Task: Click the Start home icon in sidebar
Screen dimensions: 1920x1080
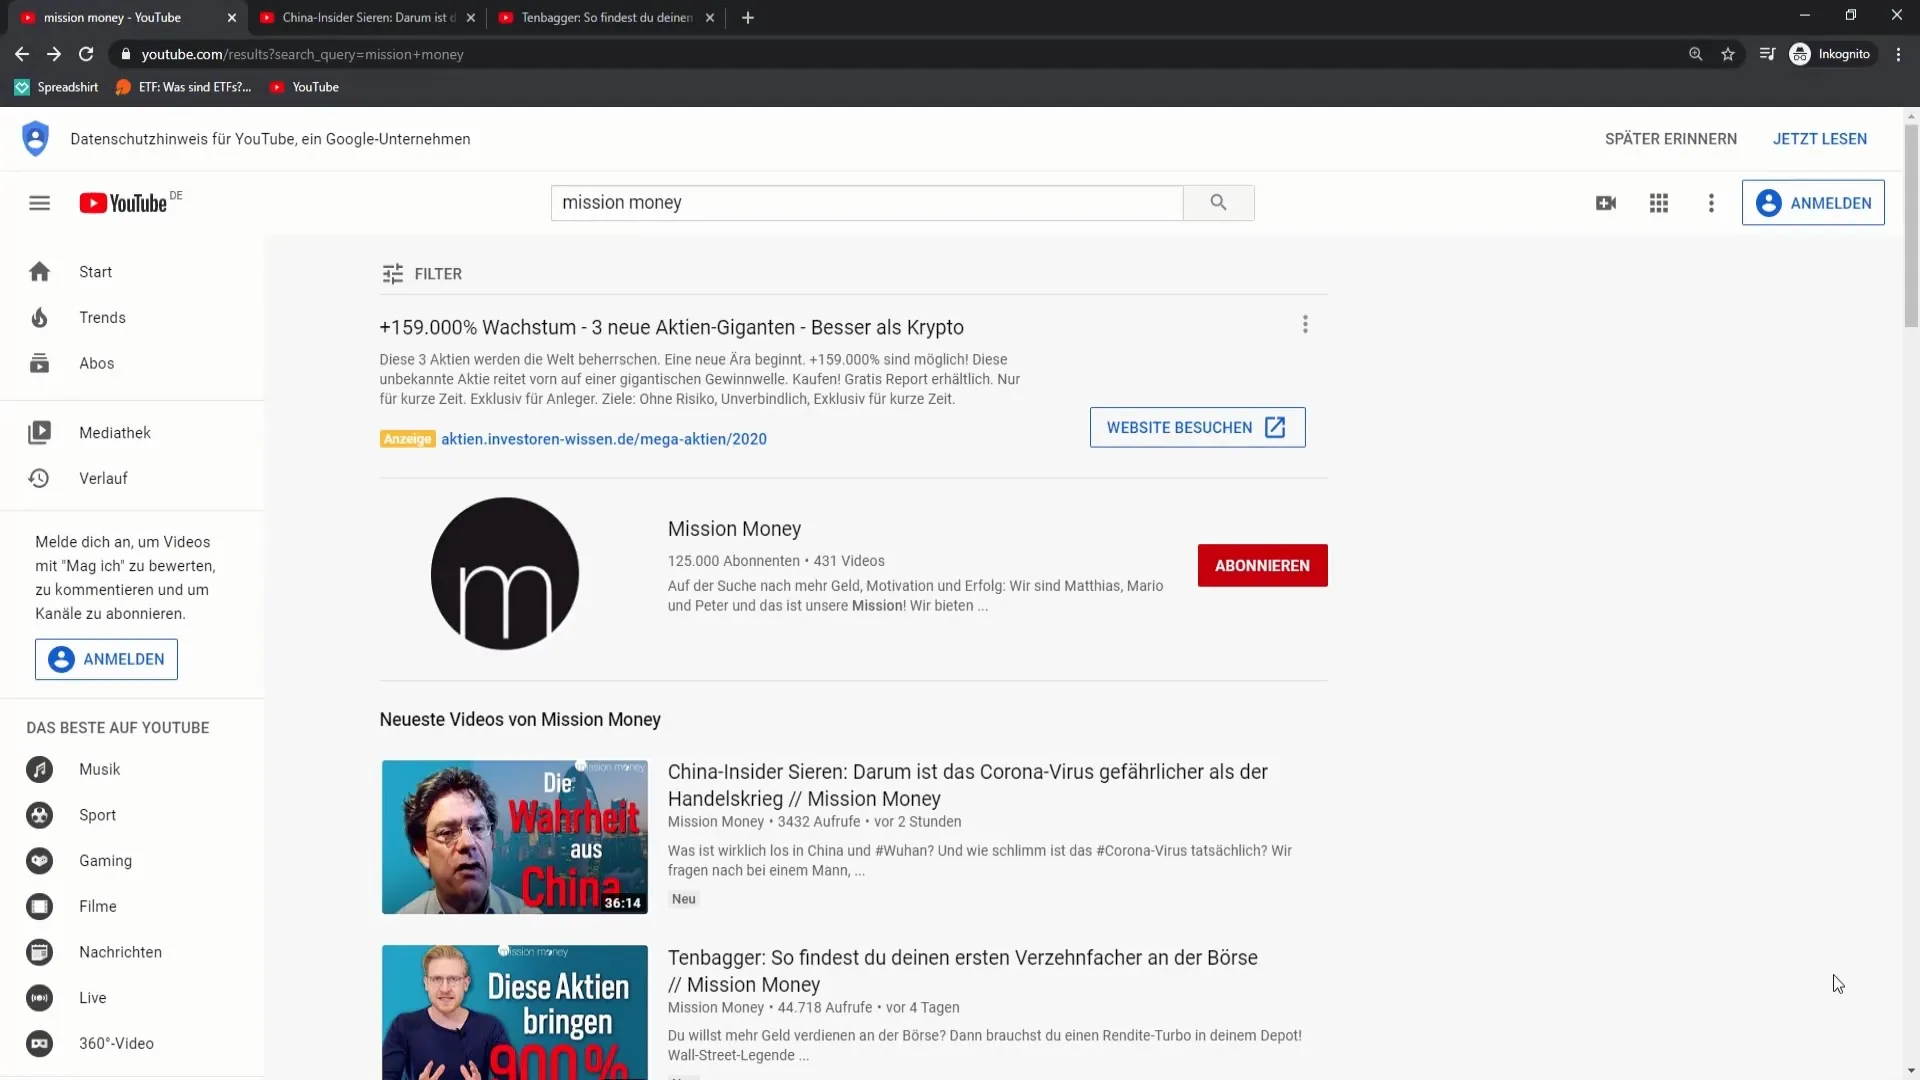Action: (39, 272)
